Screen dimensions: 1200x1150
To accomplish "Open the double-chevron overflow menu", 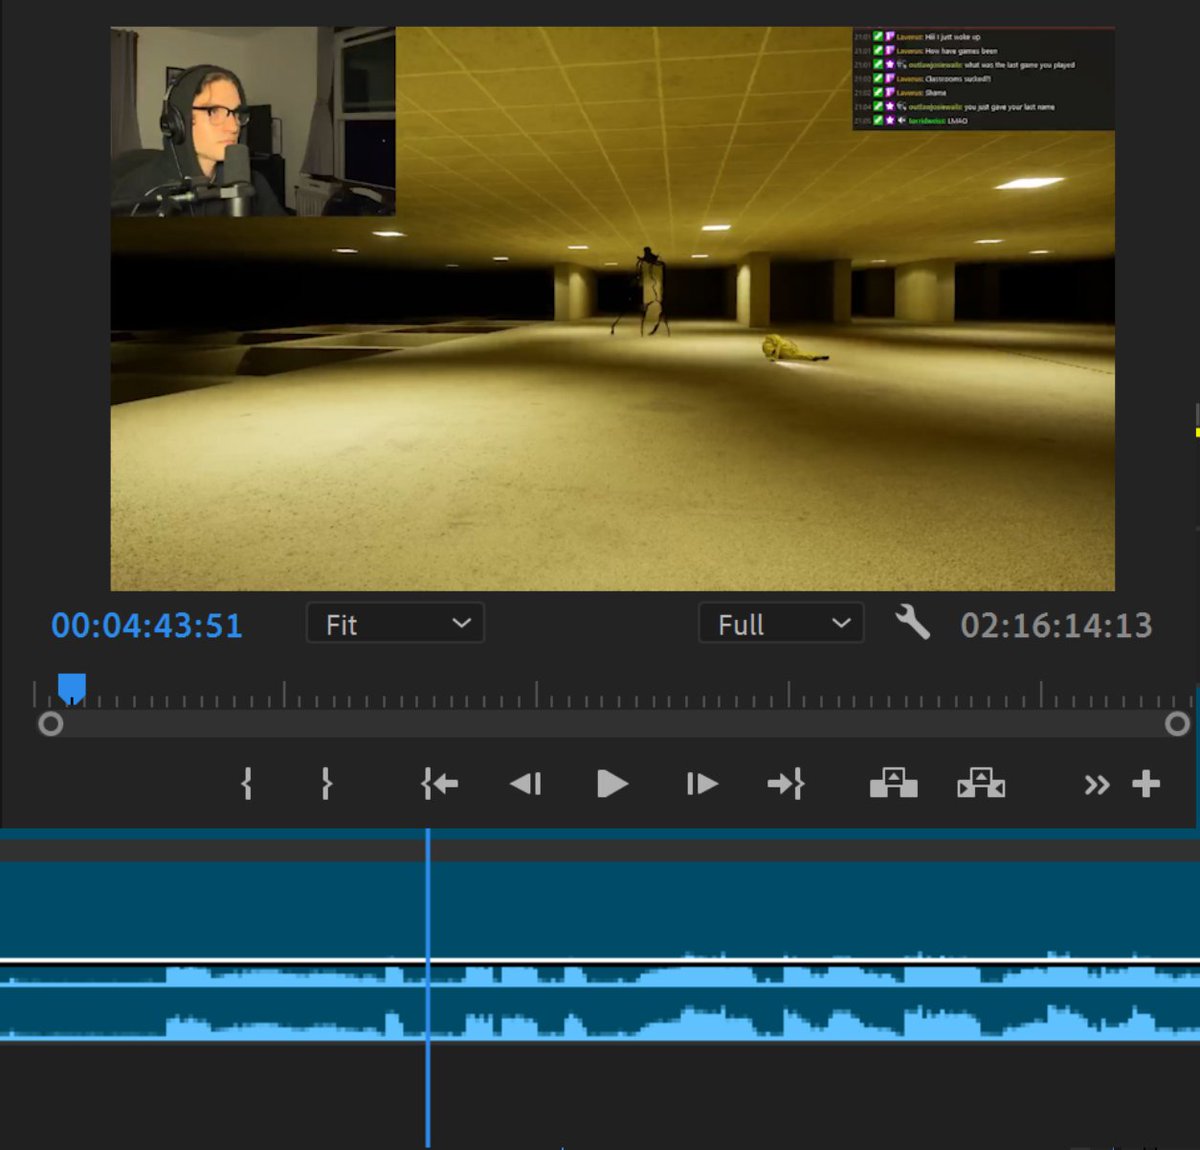I will tap(1097, 785).
